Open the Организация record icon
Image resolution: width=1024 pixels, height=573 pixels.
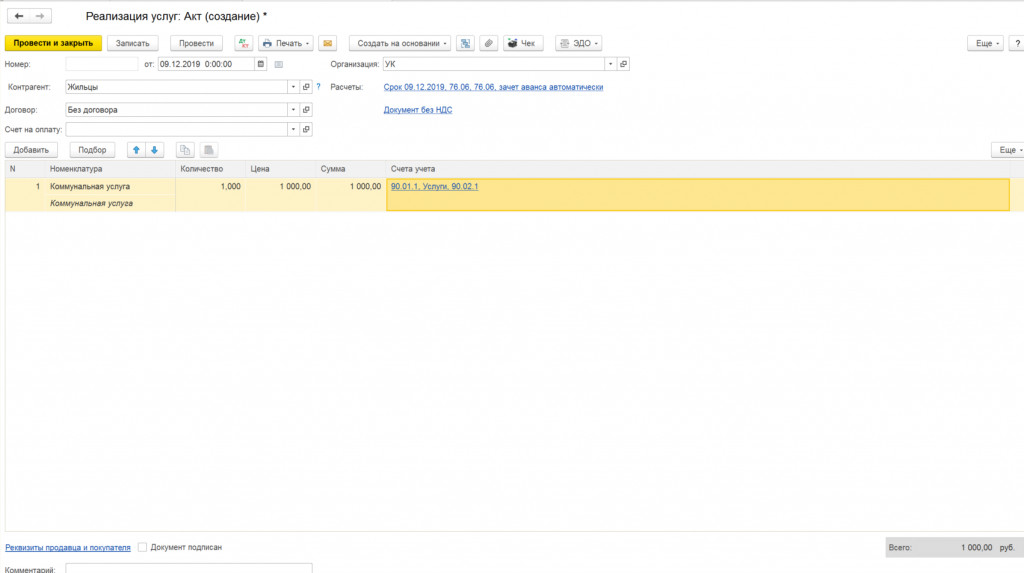tap(624, 64)
